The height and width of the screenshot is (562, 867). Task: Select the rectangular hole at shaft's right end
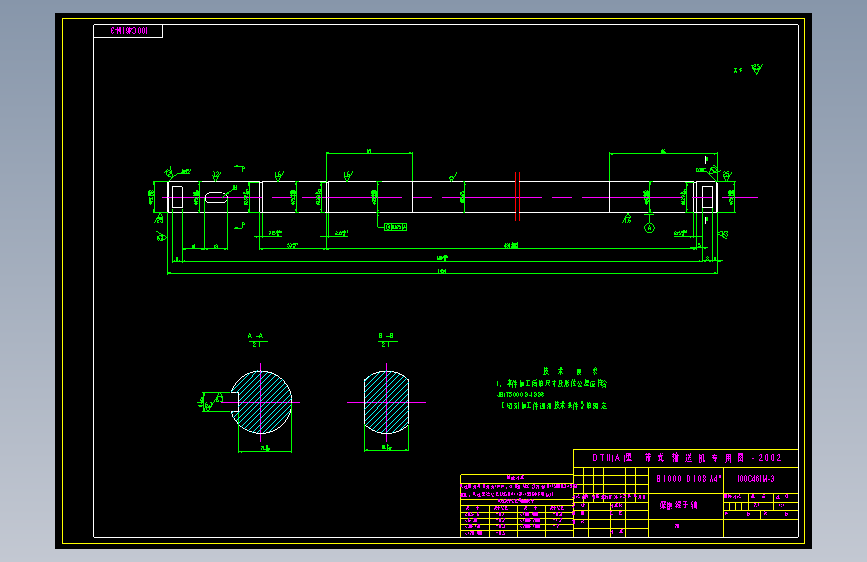(707, 197)
